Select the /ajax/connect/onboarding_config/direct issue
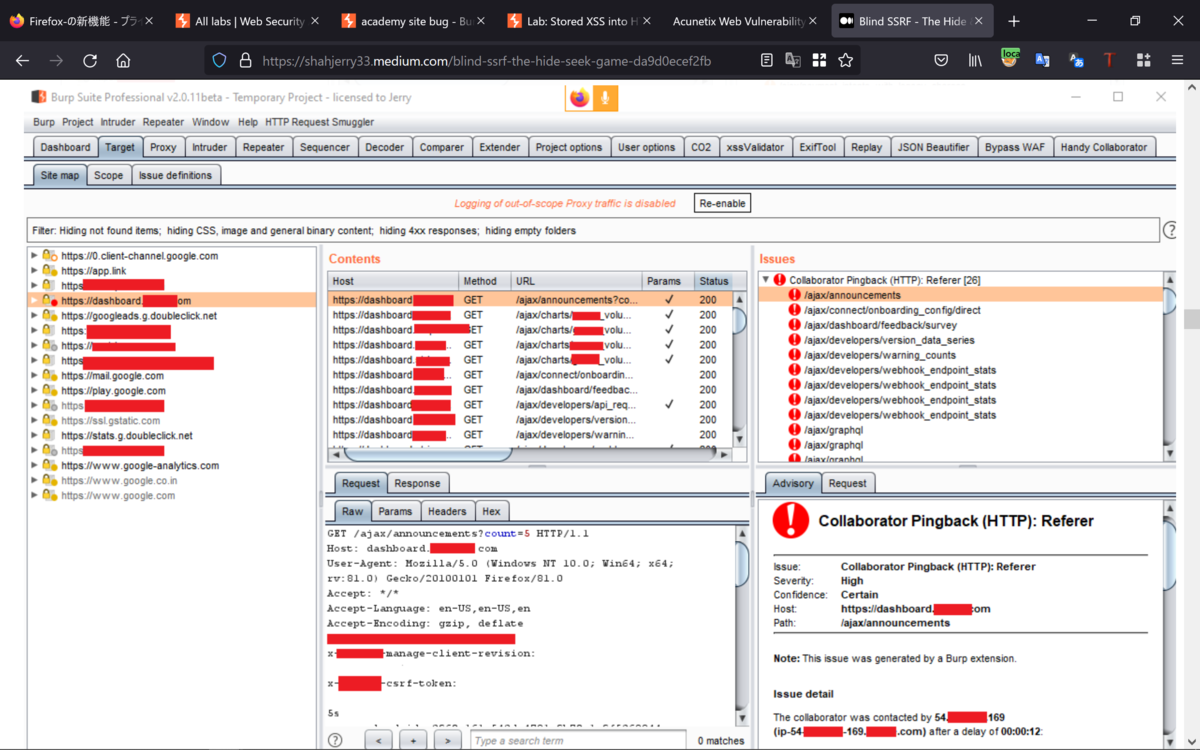The image size is (1200, 750). (892, 310)
